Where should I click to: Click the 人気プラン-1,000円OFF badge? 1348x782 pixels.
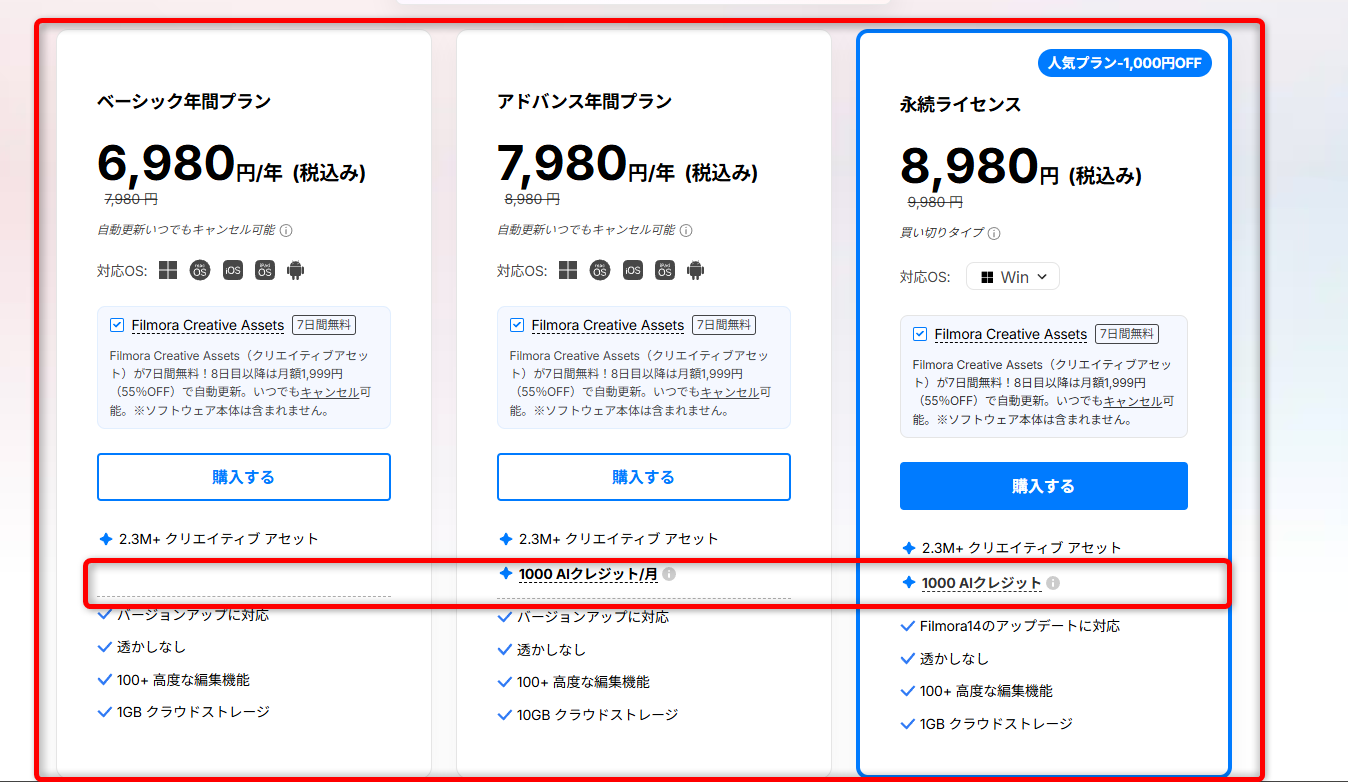[1125, 64]
